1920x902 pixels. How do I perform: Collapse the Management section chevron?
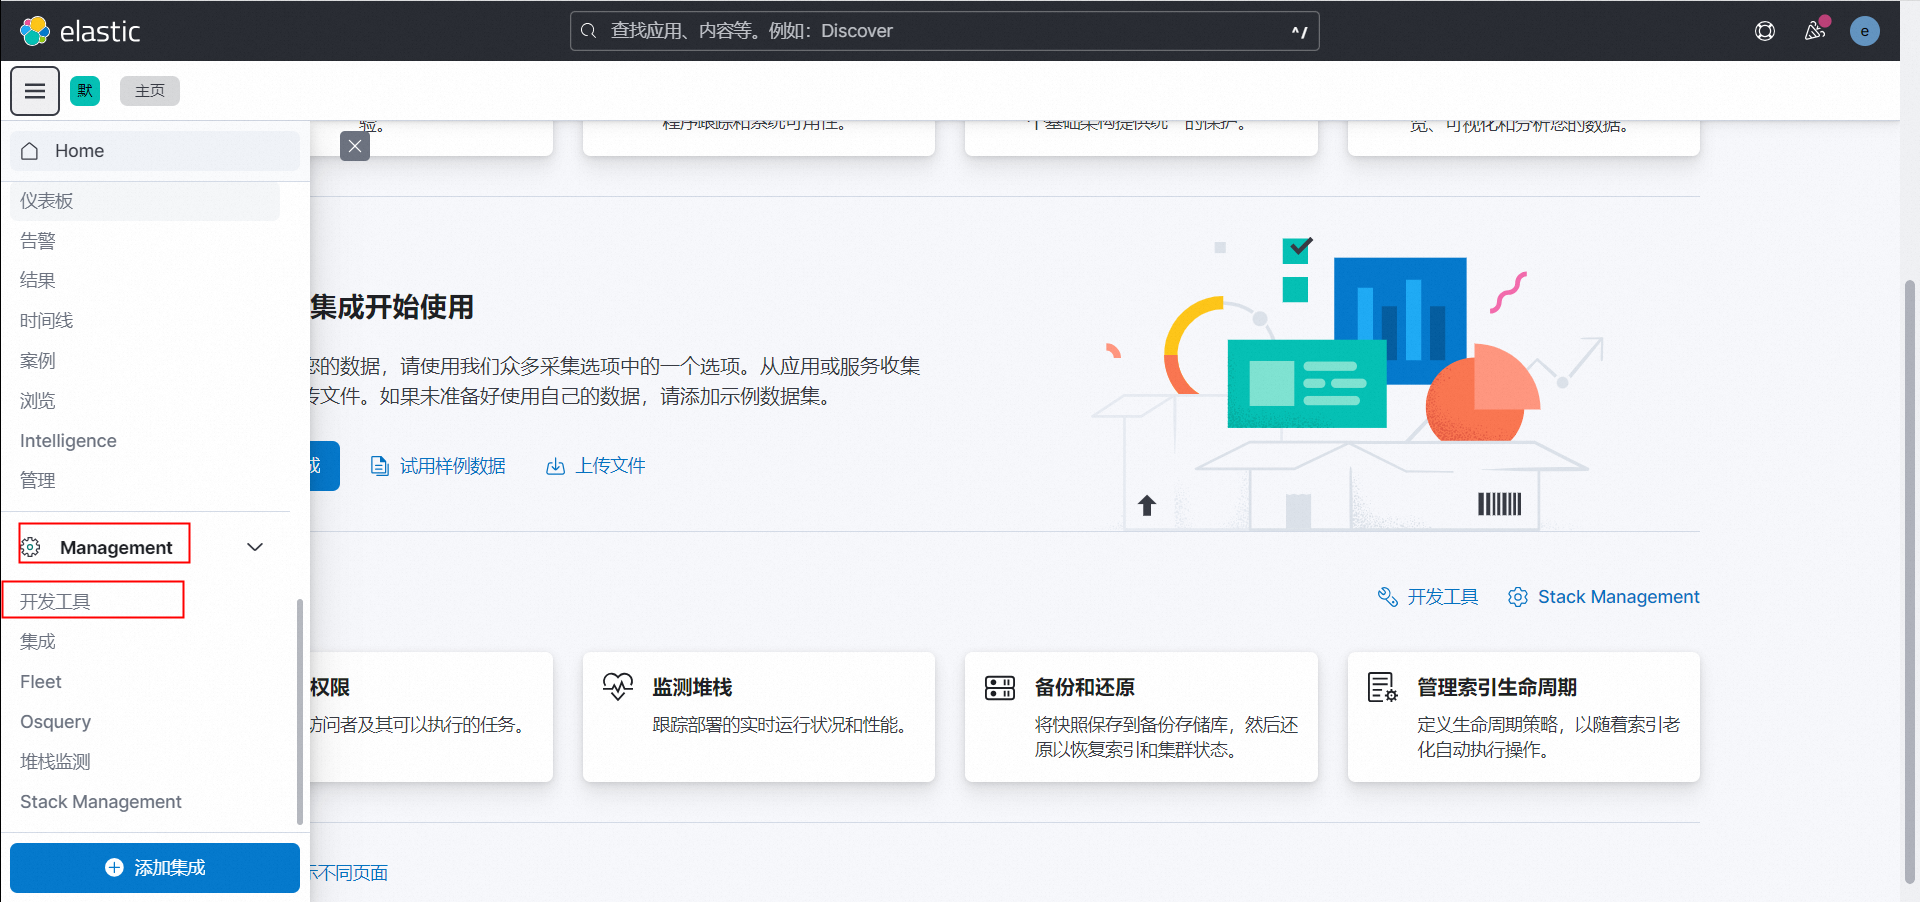[255, 547]
